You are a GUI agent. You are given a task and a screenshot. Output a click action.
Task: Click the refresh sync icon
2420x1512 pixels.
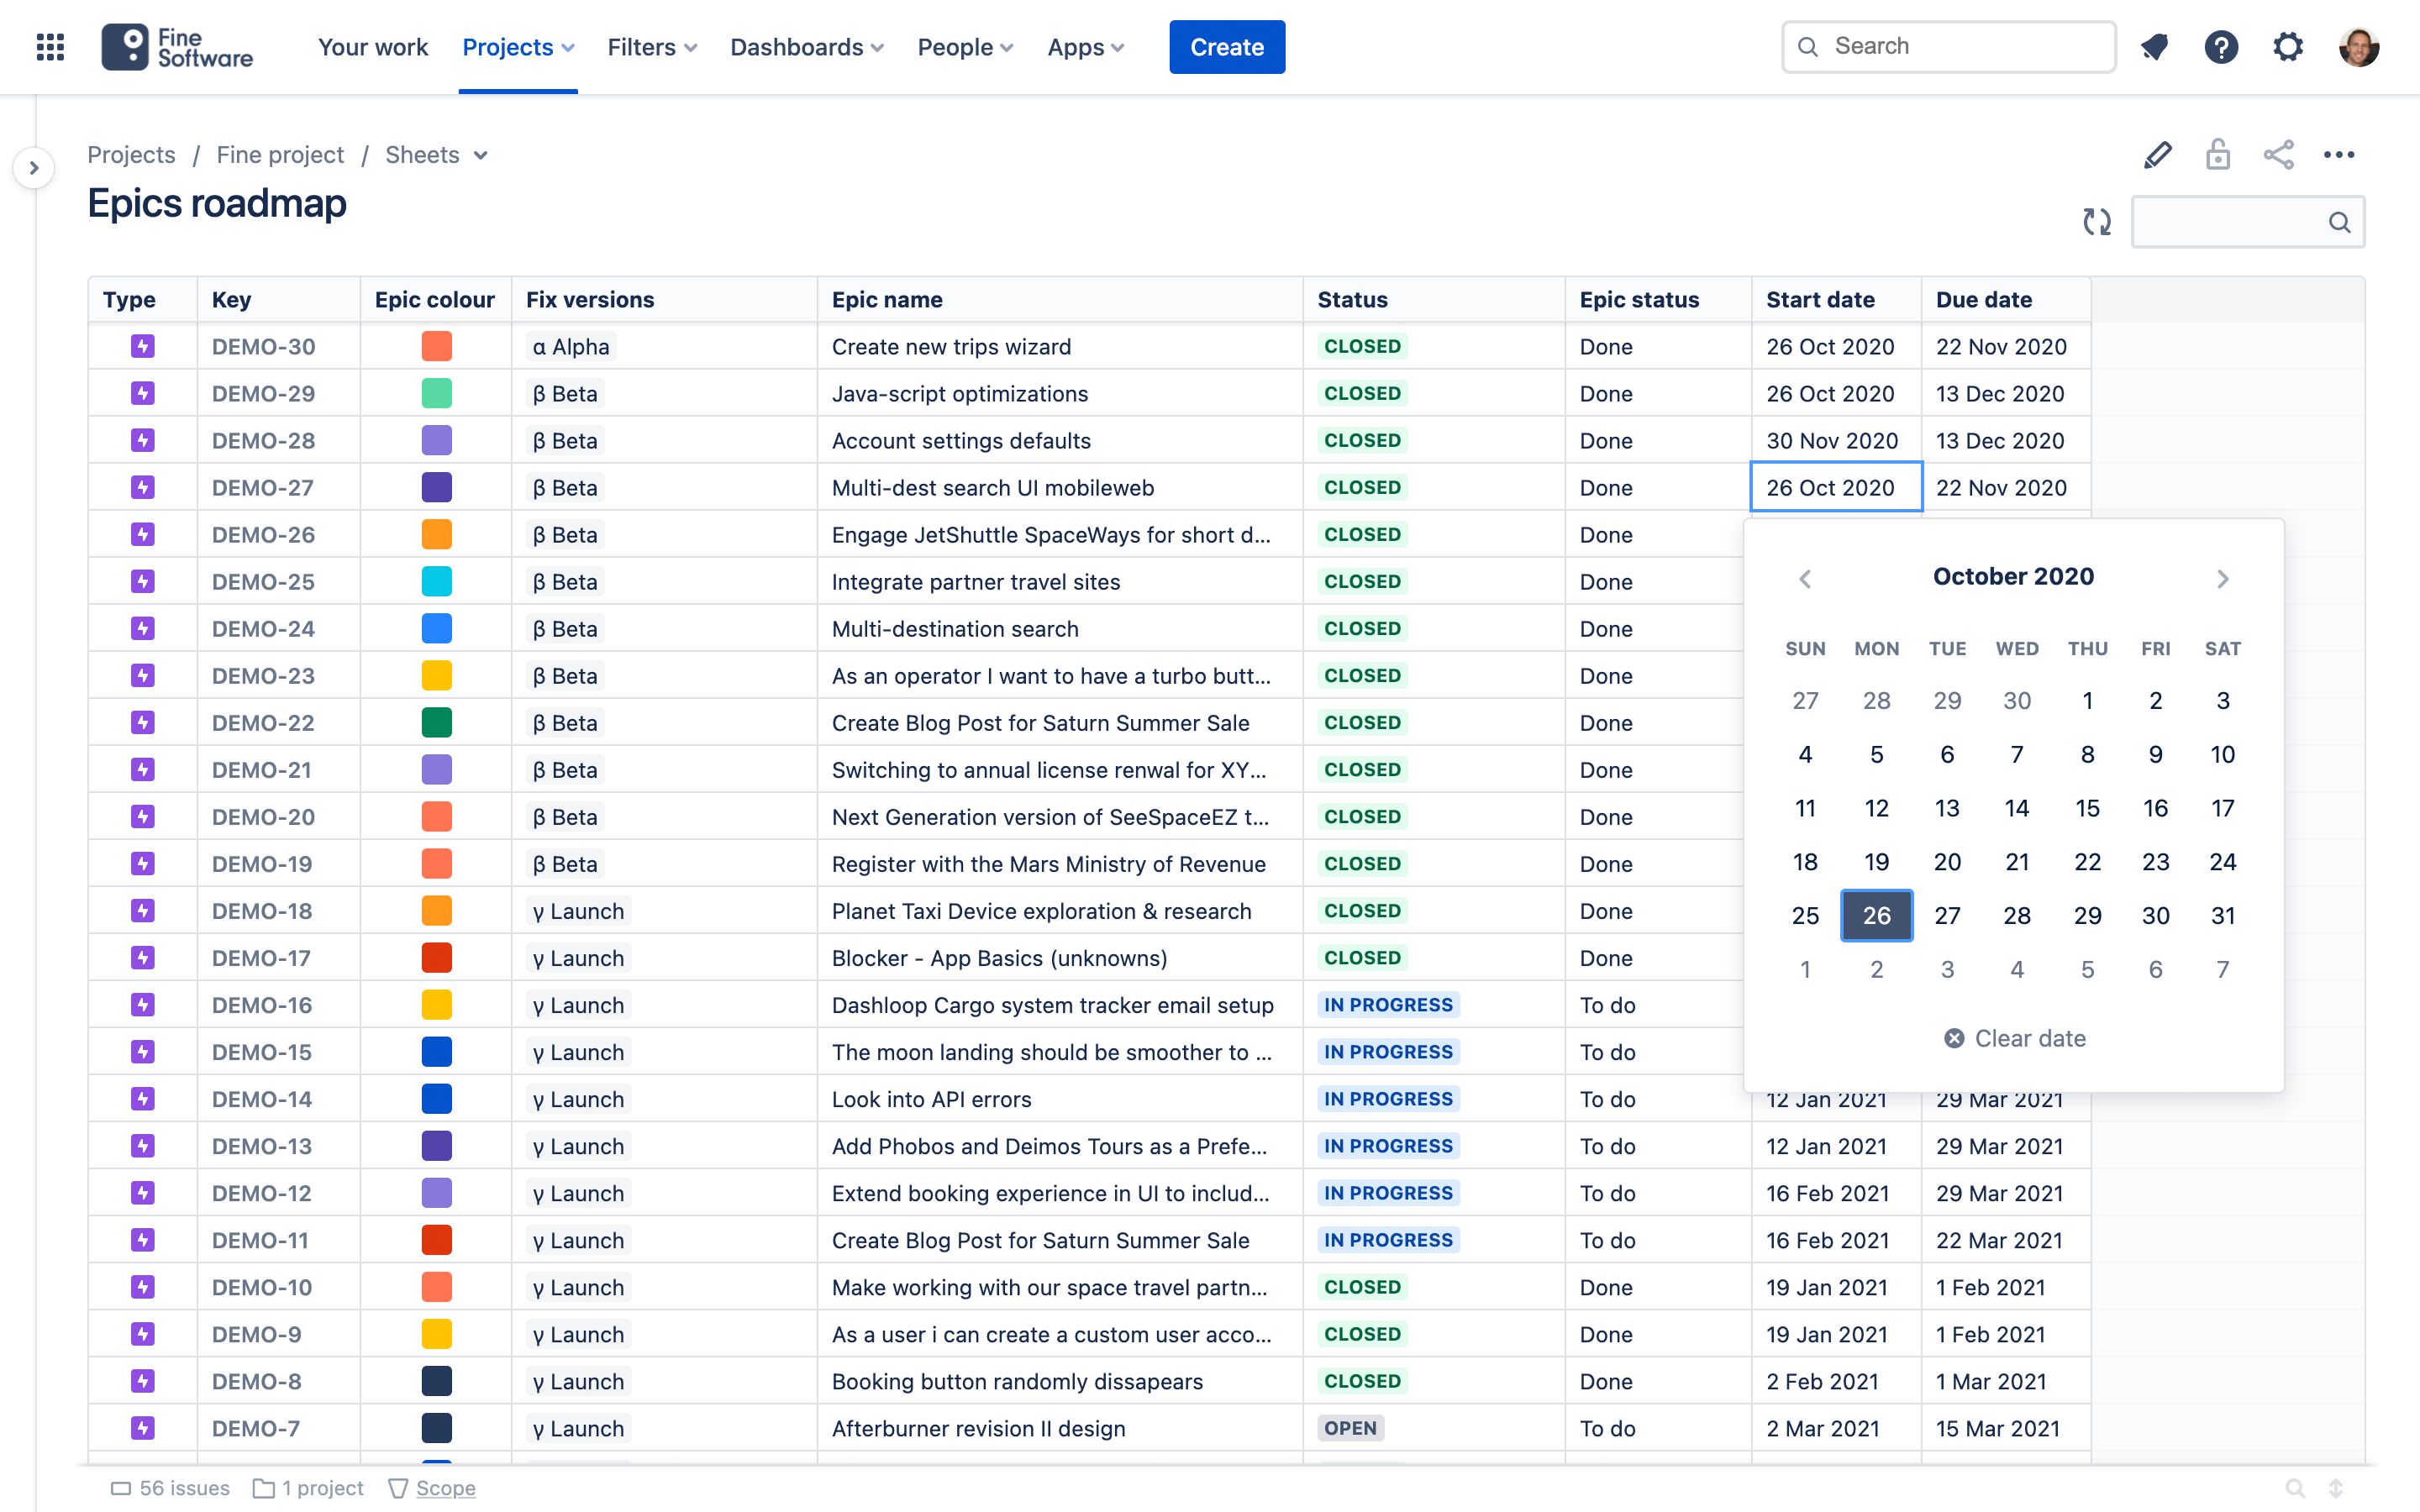(2097, 221)
